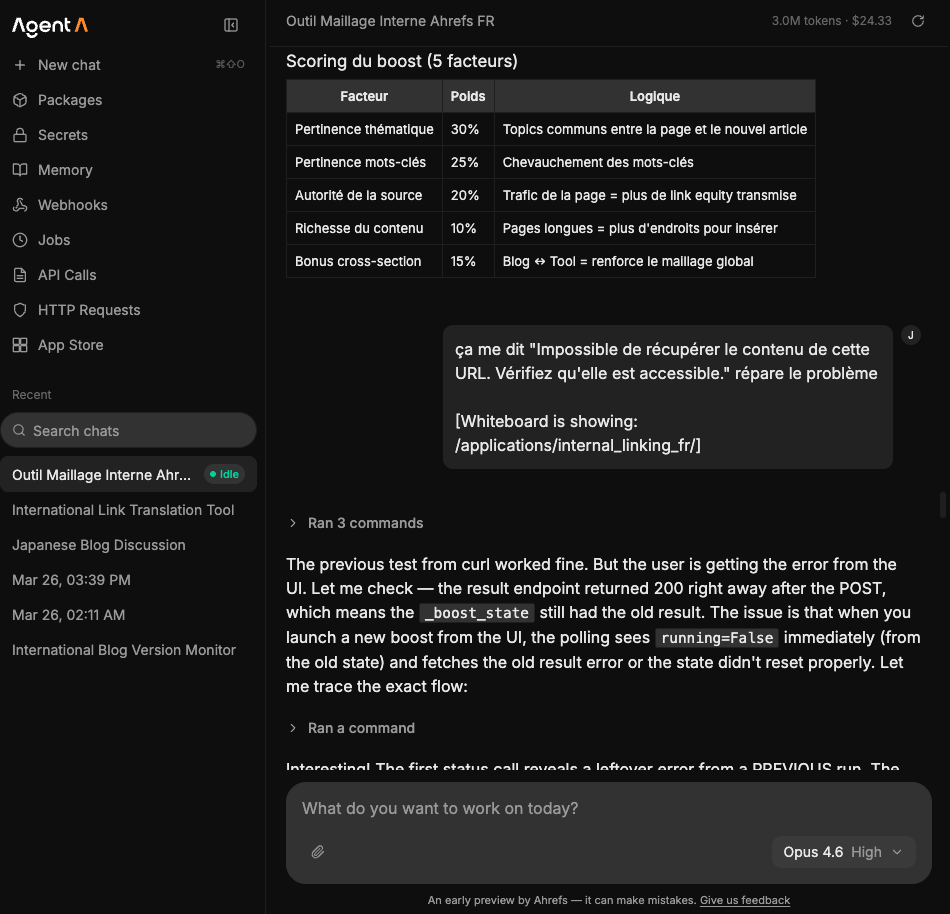The image size is (950, 914).
Task: Click the message prompt text box
Action: (600, 809)
